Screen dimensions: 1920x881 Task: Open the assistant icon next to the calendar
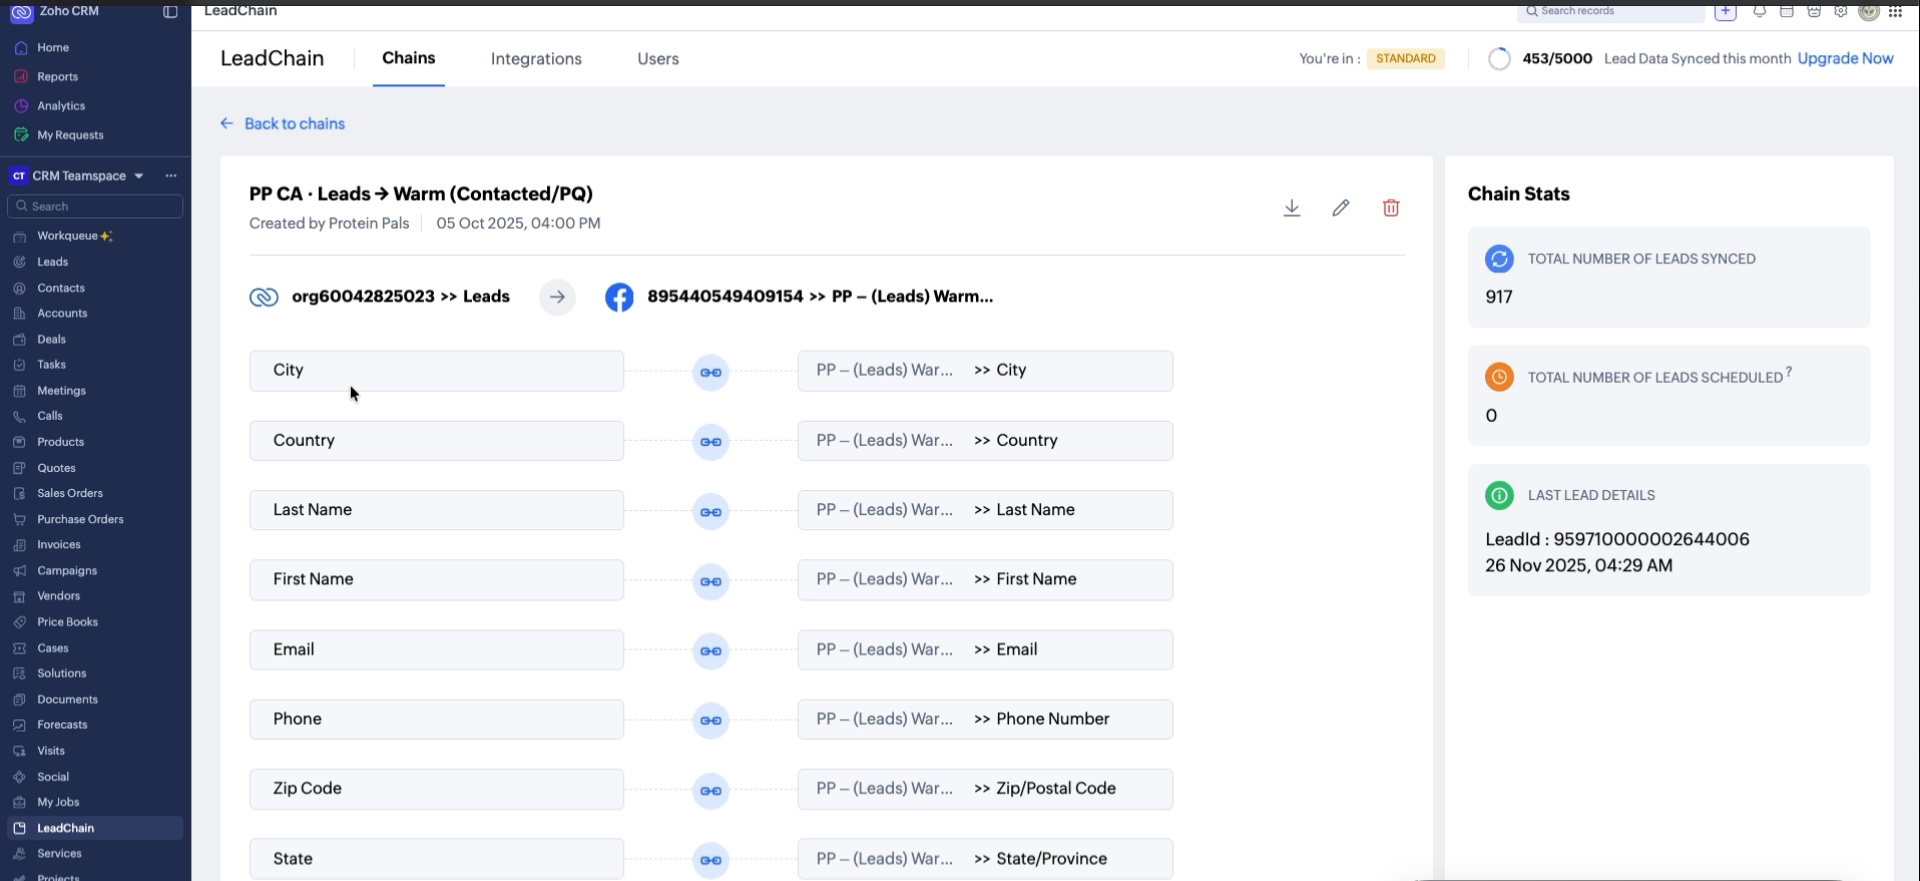click(1813, 11)
